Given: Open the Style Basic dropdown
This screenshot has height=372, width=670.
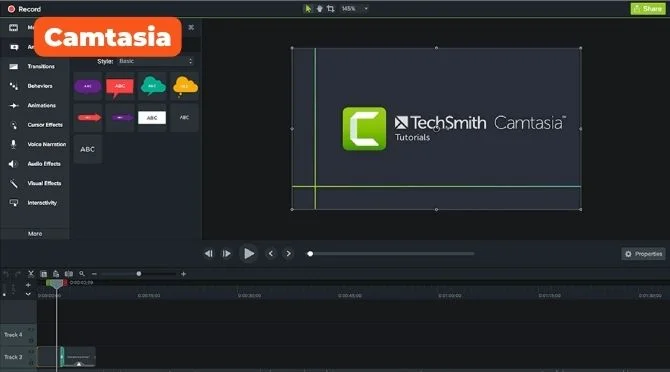Looking at the screenshot, I should 156,61.
